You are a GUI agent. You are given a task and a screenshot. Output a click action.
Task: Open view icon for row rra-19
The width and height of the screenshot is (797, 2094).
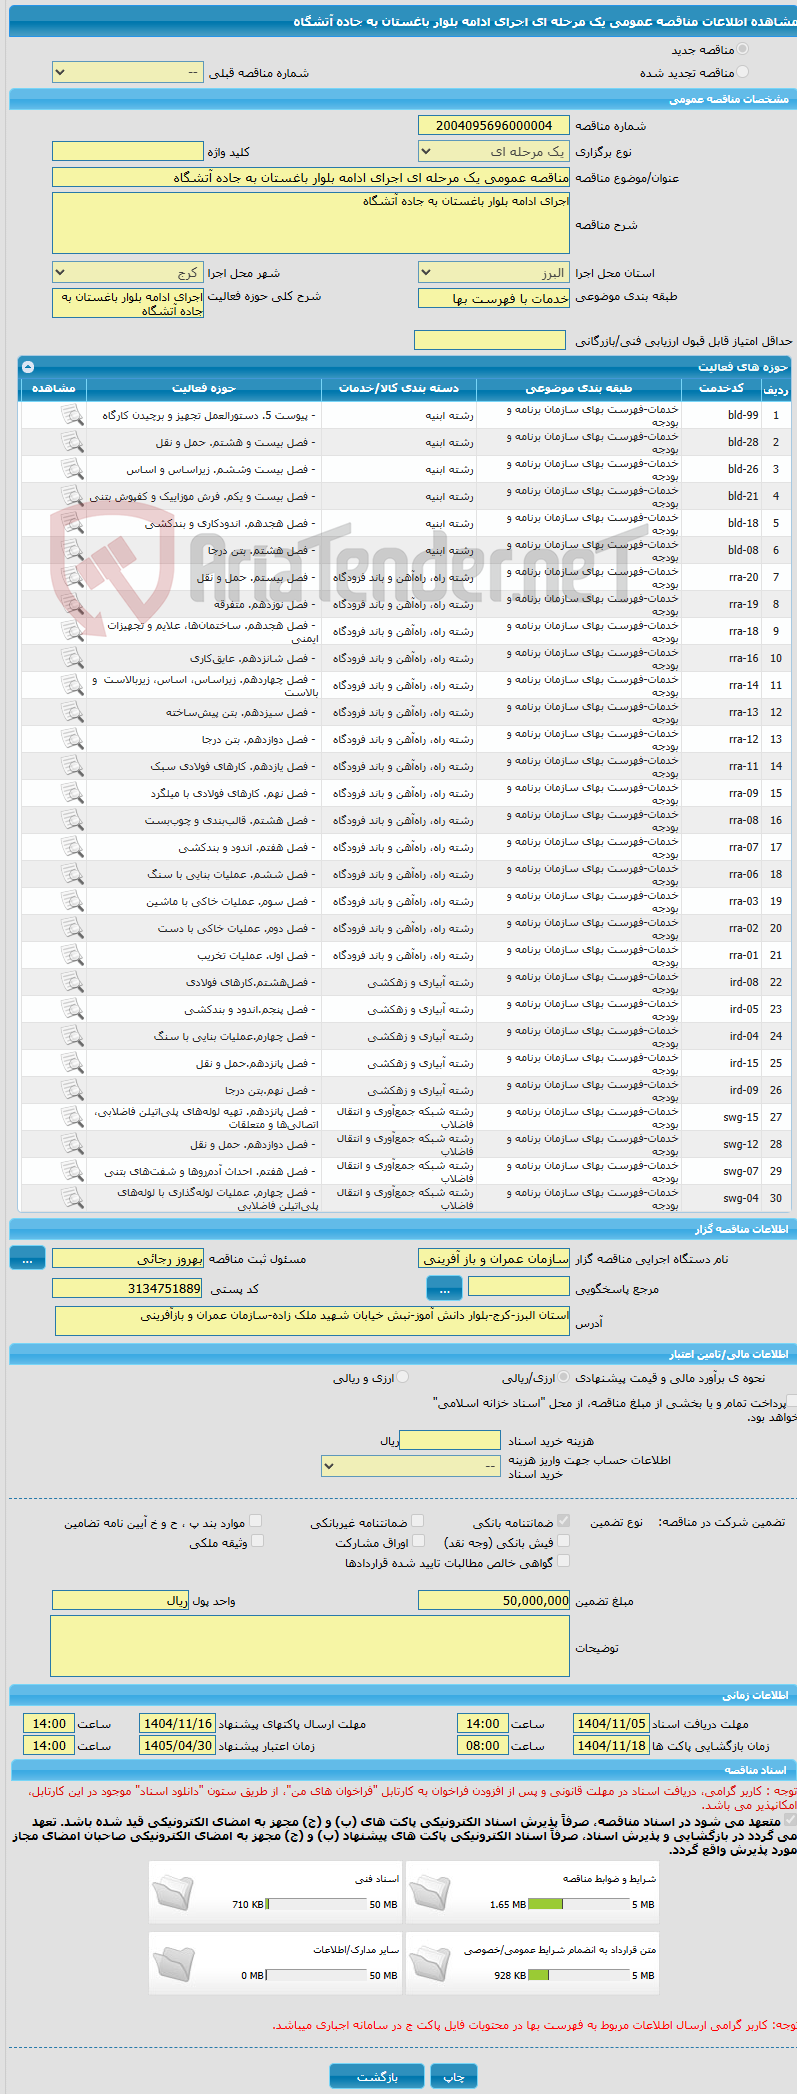point(72,604)
